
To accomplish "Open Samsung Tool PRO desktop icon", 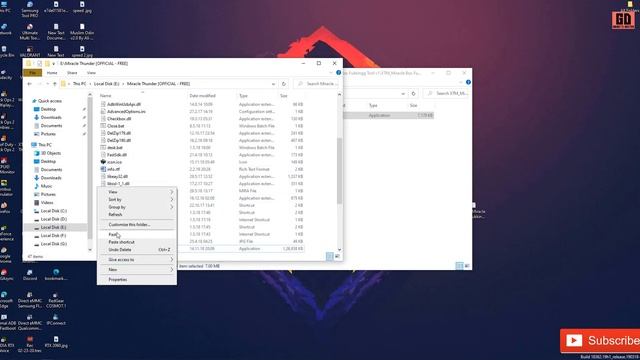I will click(x=30, y=9).
